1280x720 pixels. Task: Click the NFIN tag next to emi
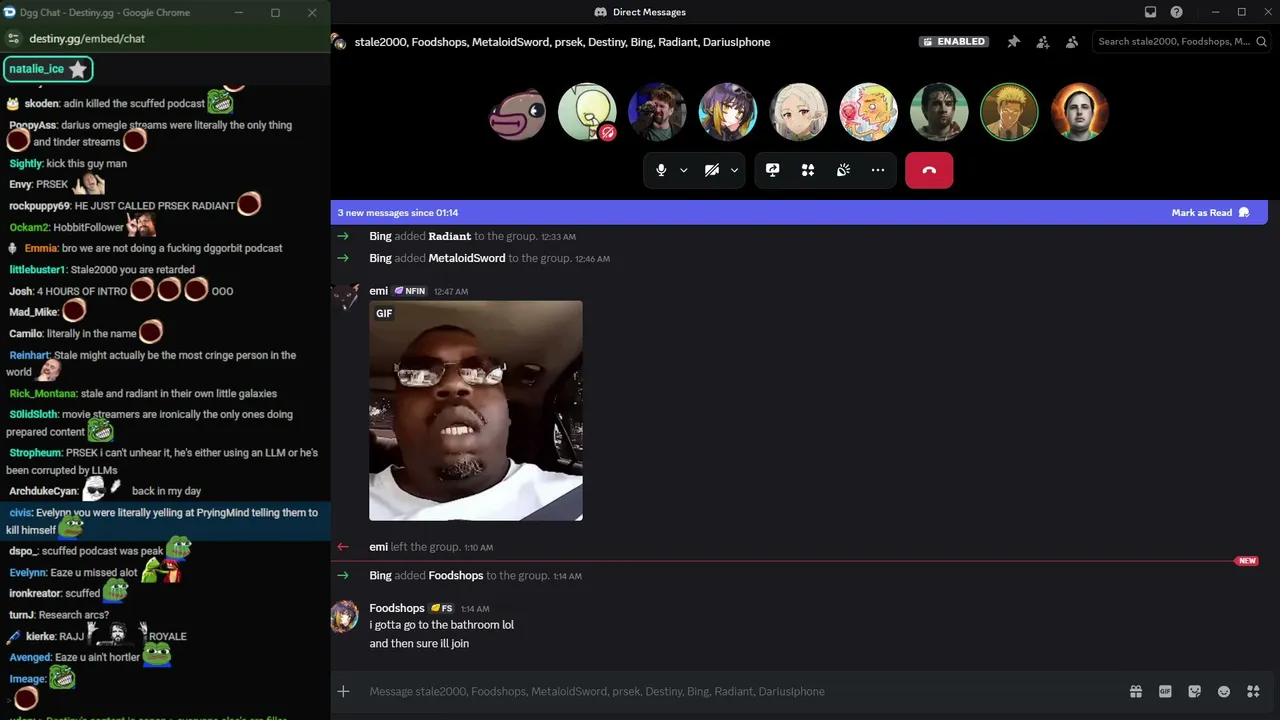point(410,291)
